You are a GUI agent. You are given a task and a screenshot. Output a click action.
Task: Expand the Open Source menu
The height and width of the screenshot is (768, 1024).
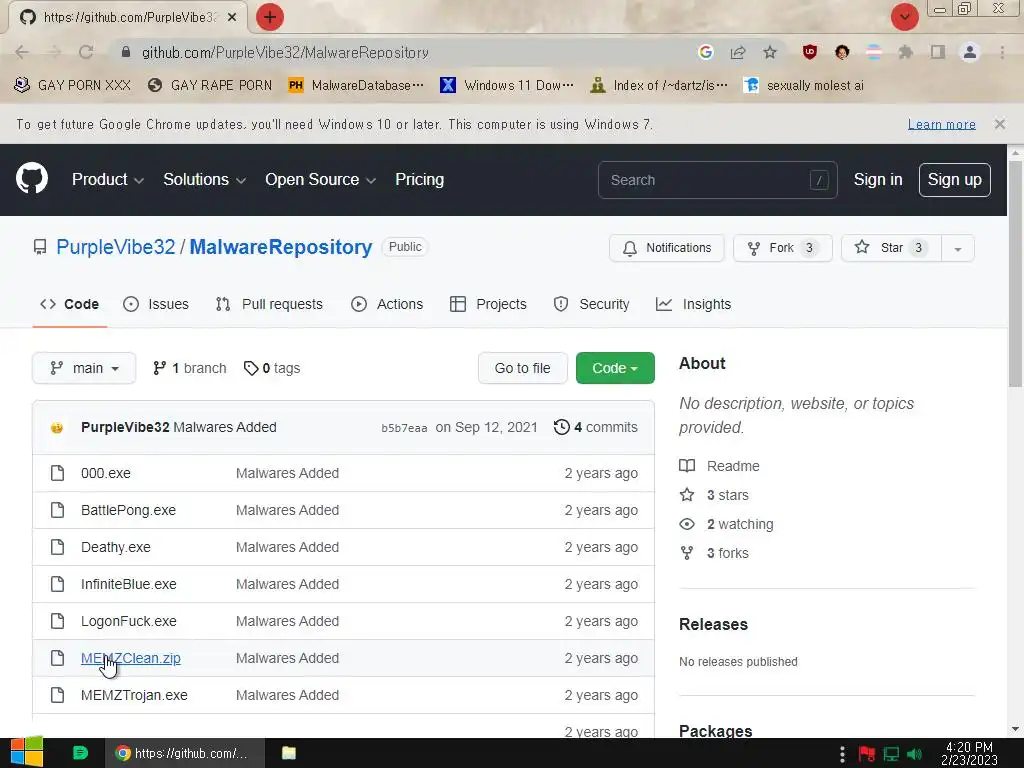pyautogui.click(x=320, y=180)
